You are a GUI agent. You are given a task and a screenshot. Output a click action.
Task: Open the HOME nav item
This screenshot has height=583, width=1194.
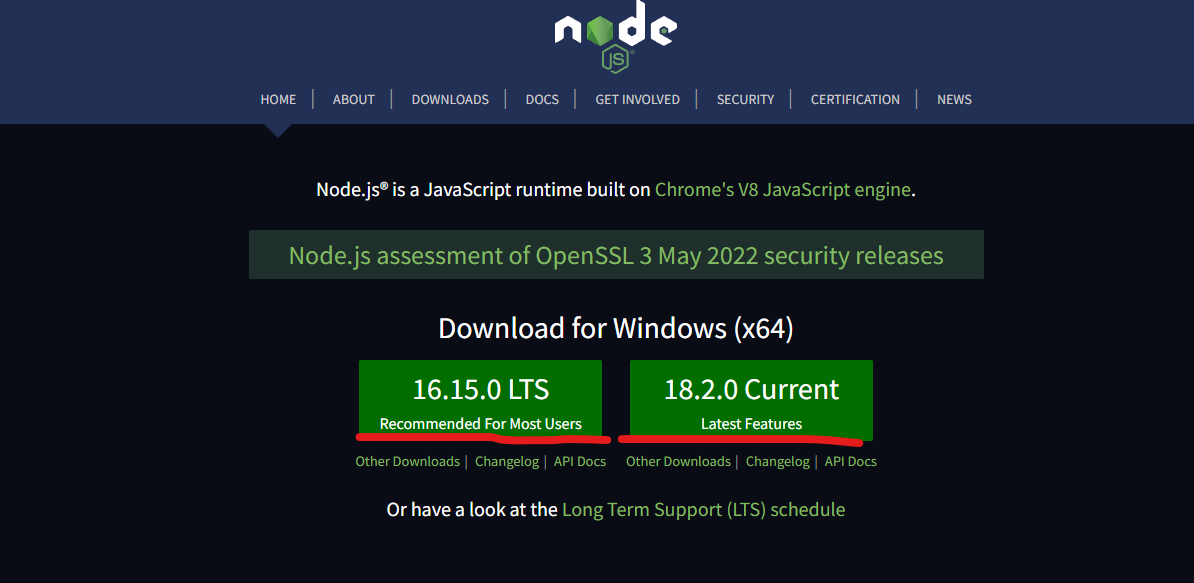point(278,99)
